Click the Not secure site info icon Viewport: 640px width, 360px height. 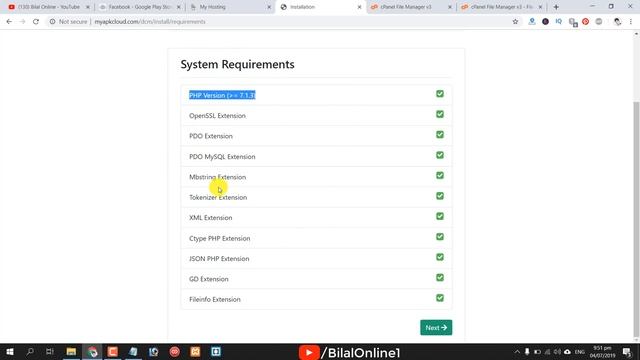pos(52,22)
